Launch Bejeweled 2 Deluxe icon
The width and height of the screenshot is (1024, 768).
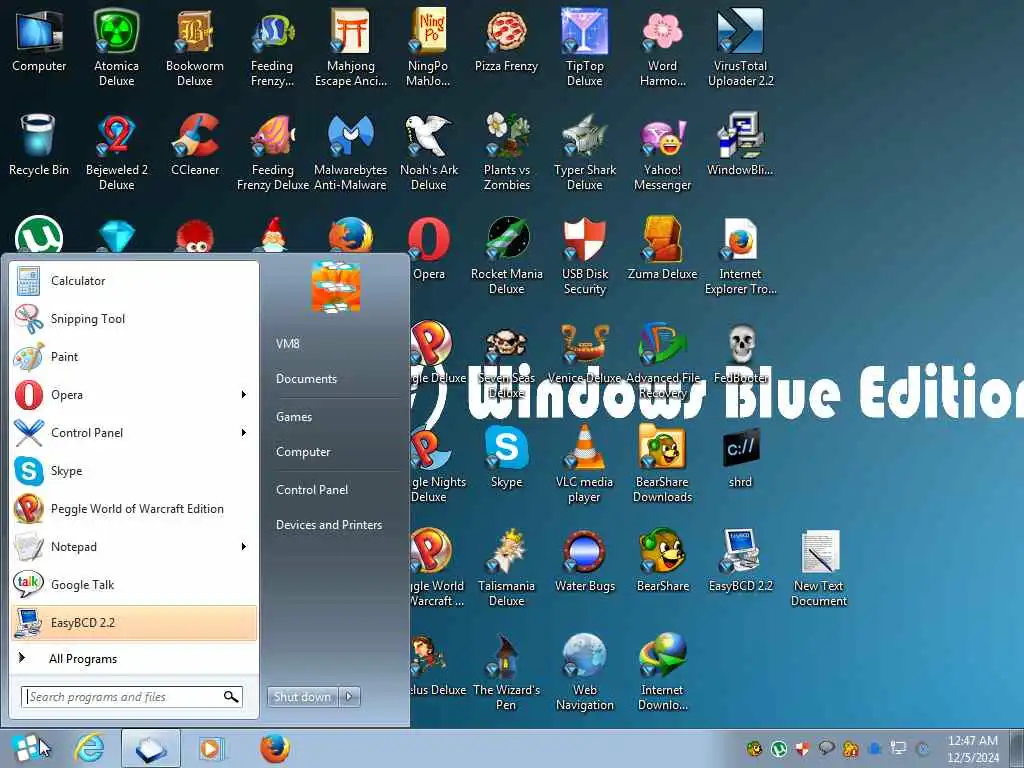116,152
